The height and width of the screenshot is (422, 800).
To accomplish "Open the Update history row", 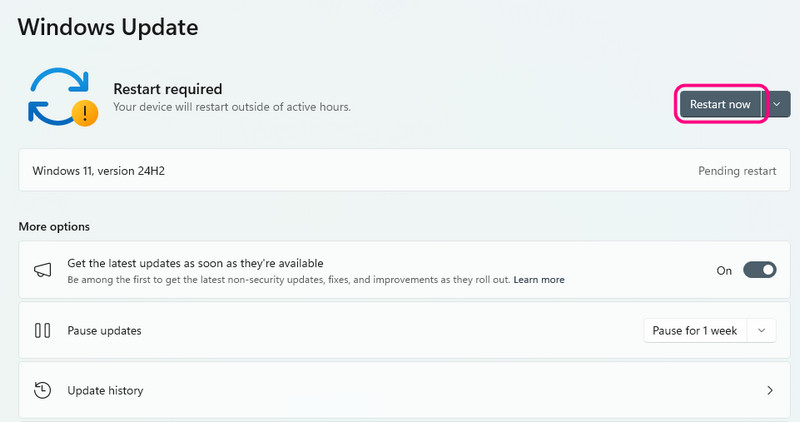I will (400, 390).
